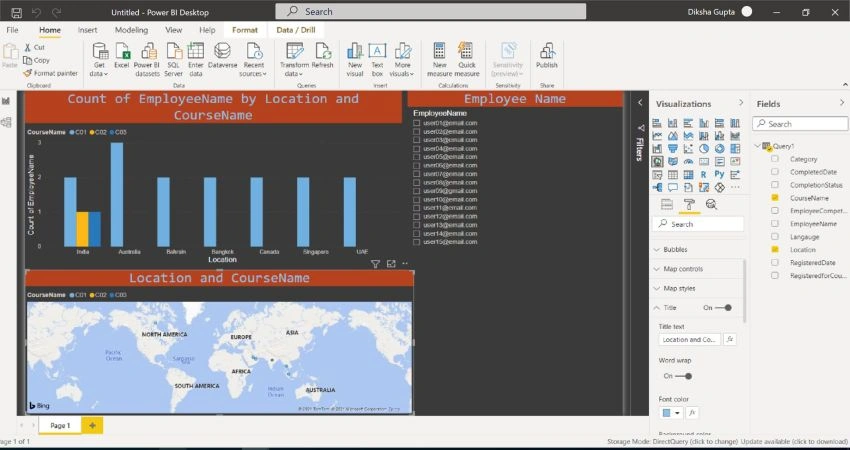This screenshot has width=850, height=450.
Task: Publish the report
Action: click(x=546, y=56)
